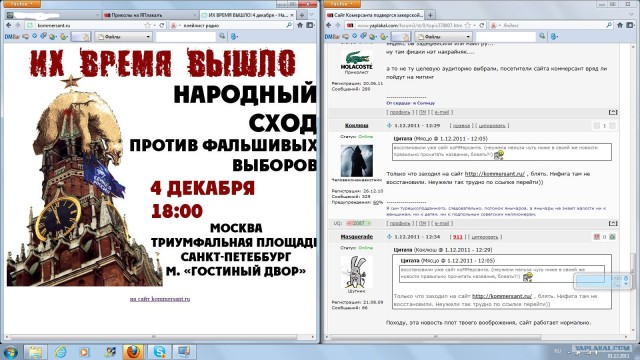Image resolution: width=640 pixels, height=360 pixels.
Task: Go back in the right yaplakal window
Action: click(329, 25)
